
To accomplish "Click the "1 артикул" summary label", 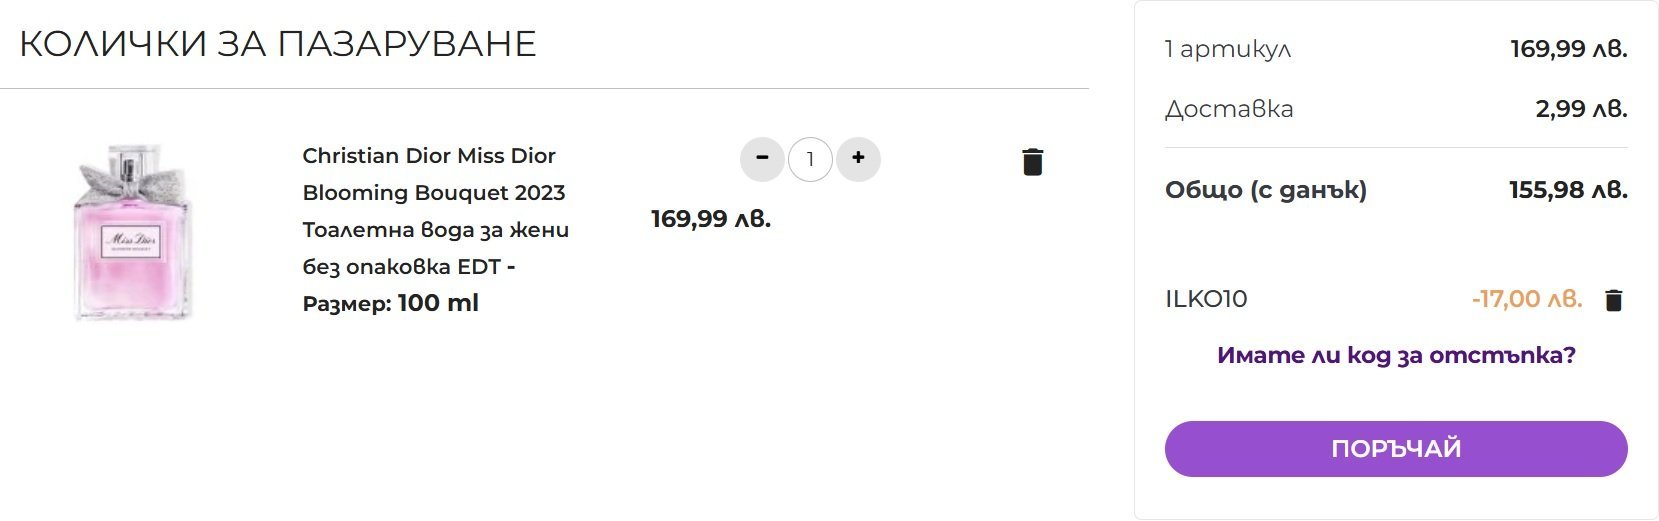I will [x=1228, y=49].
